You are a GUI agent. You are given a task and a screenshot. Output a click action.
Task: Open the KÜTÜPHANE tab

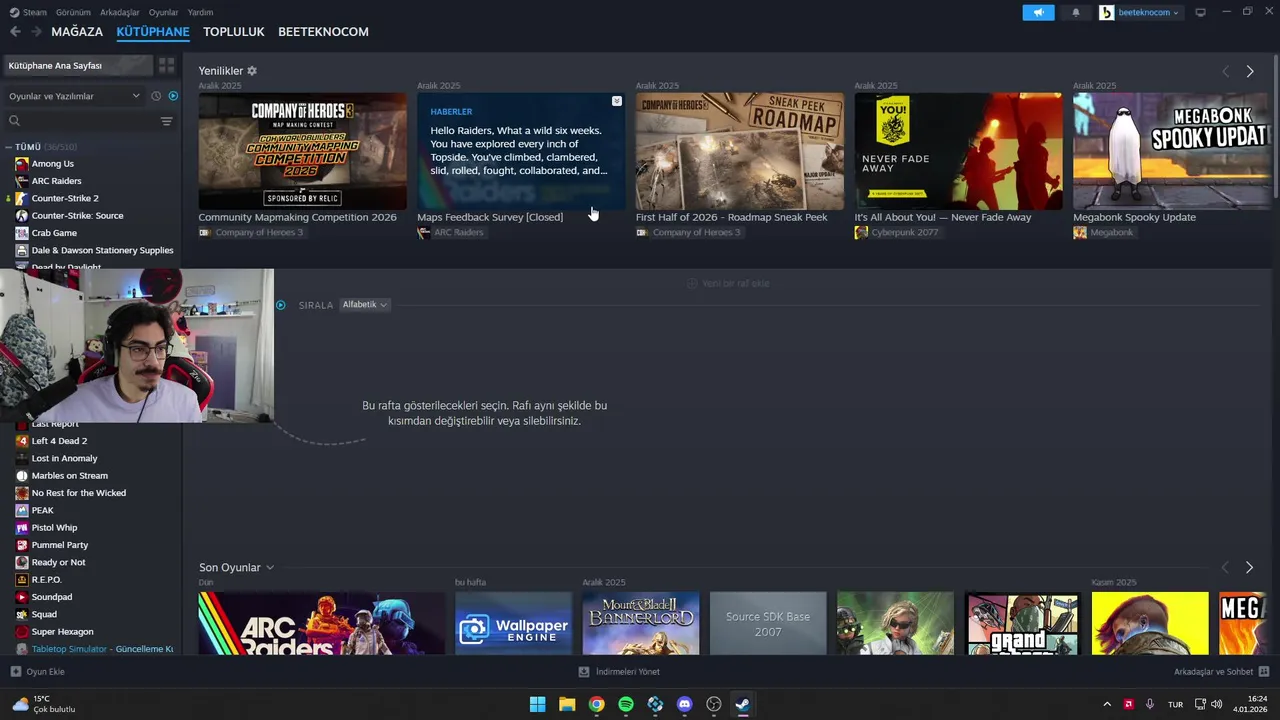pyautogui.click(x=153, y=32)
